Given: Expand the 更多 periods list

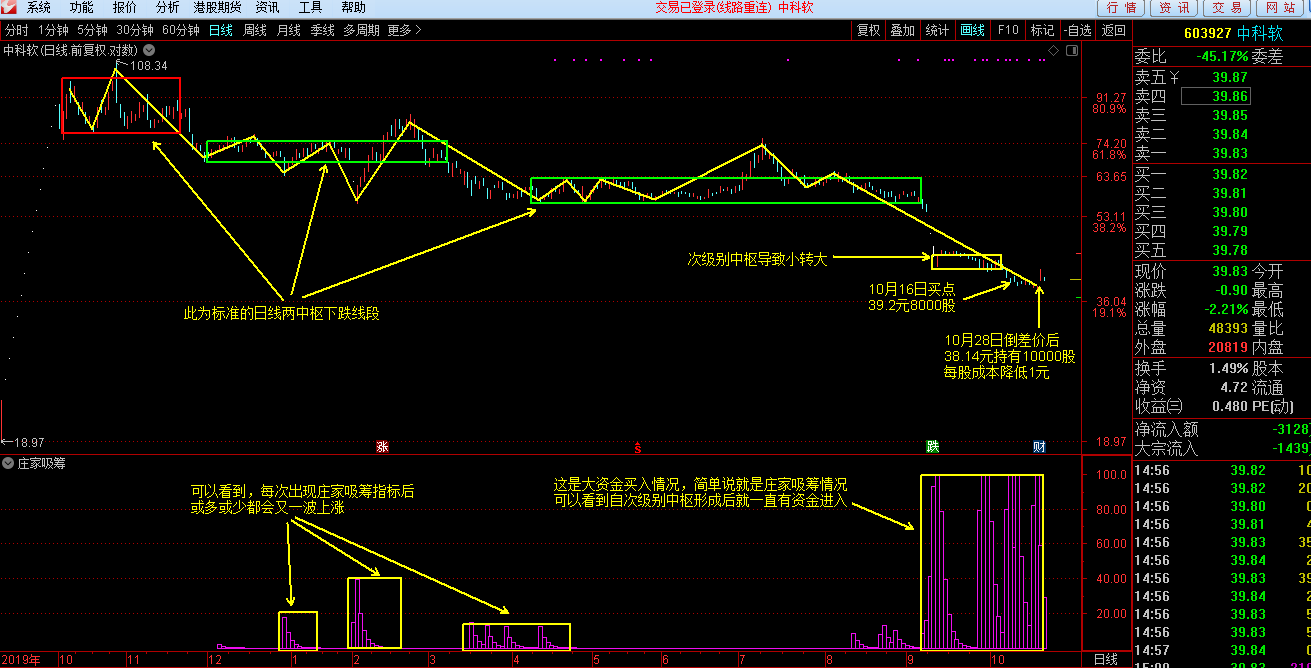Looking at the screenshot, I should [x=404, y=30].
